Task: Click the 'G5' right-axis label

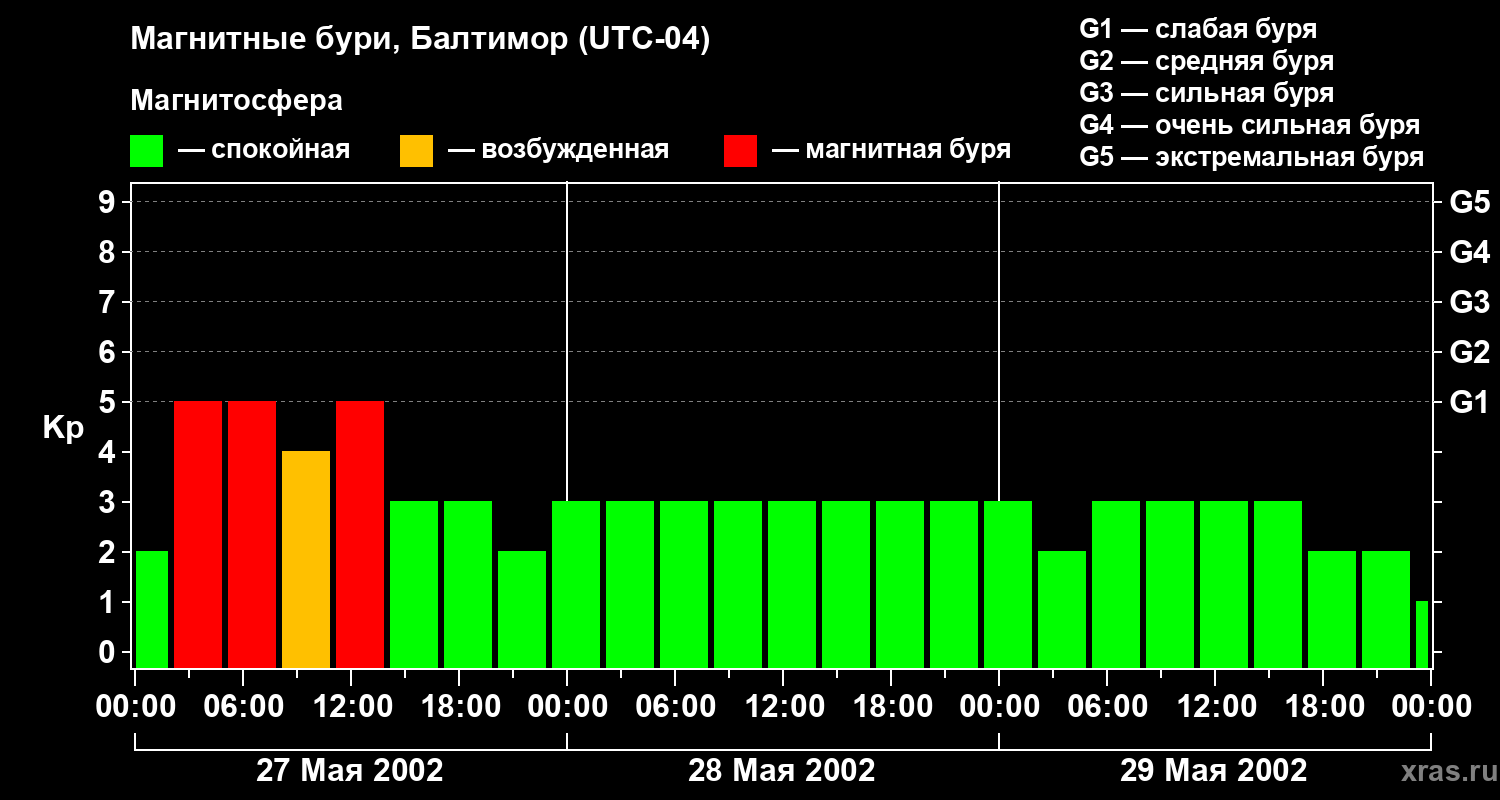Action: 1470,202
